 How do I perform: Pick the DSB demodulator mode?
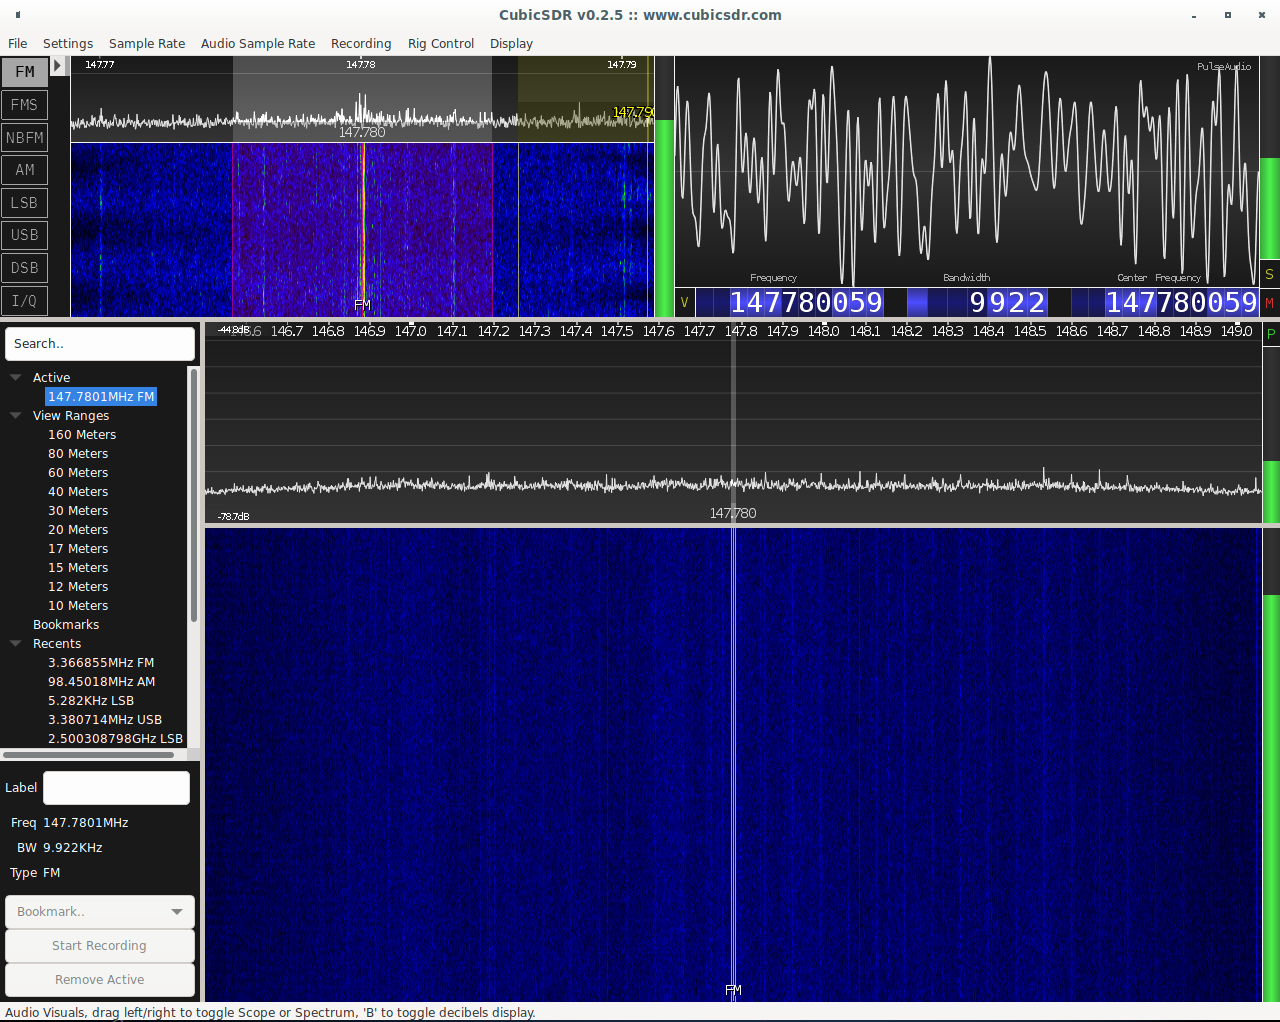(25, 268)
